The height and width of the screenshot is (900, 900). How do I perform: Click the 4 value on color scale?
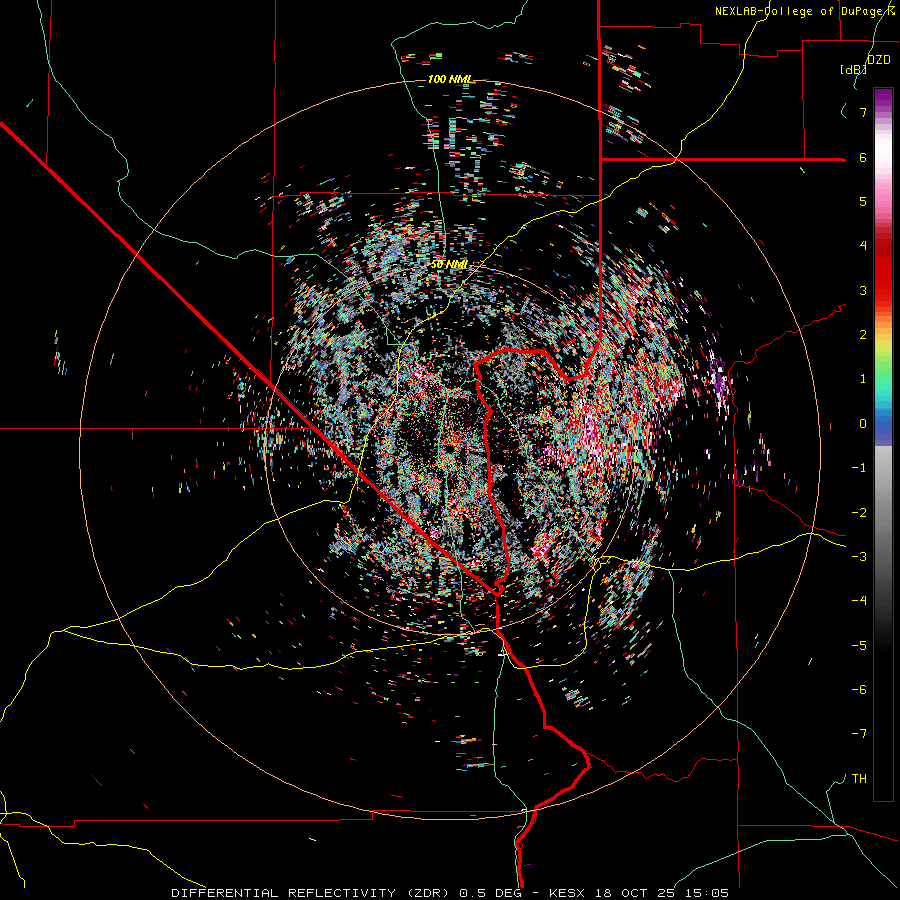tap(863, 246)
